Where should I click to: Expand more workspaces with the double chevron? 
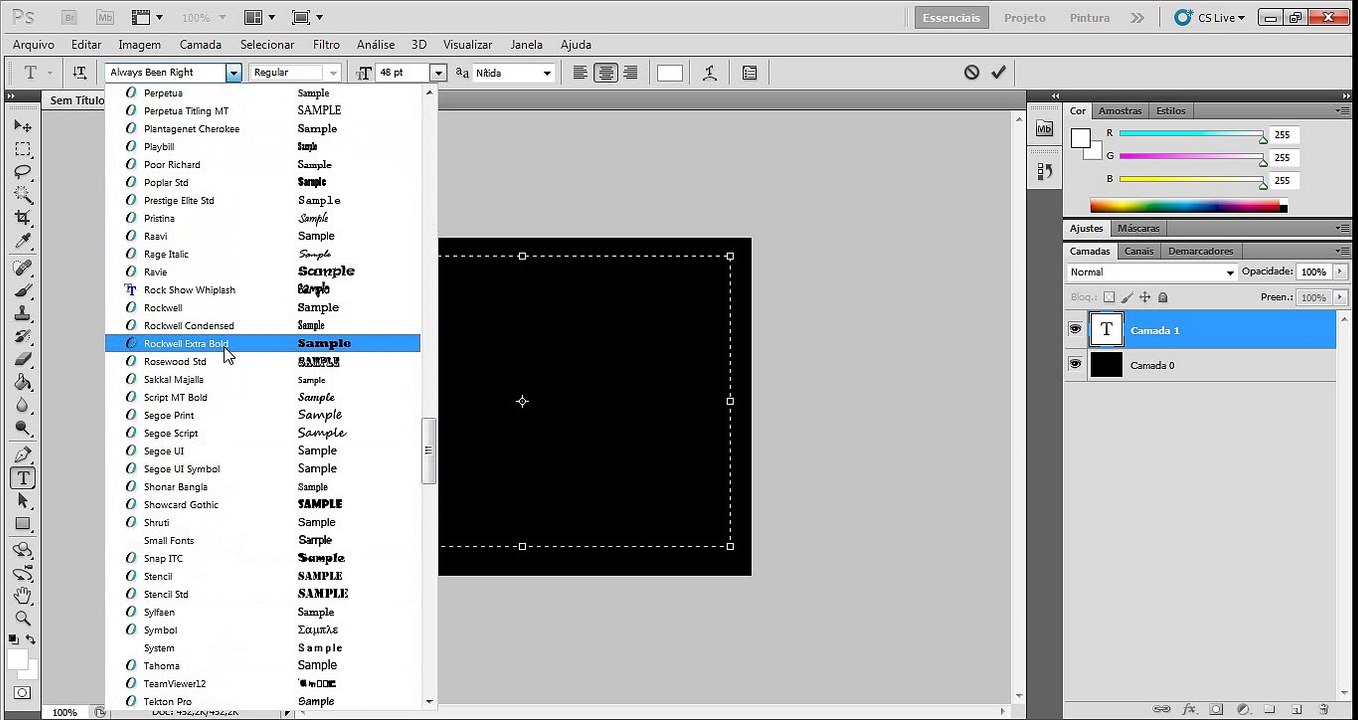[x=1137, y=17]
